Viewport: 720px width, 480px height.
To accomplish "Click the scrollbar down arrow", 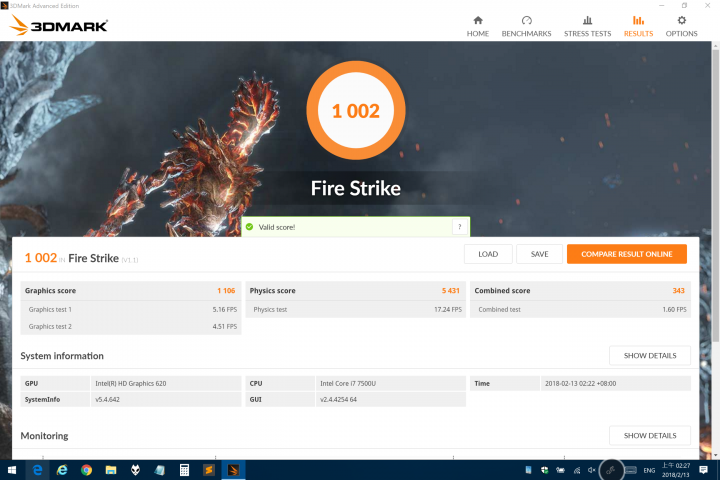I will click(715, 455).
